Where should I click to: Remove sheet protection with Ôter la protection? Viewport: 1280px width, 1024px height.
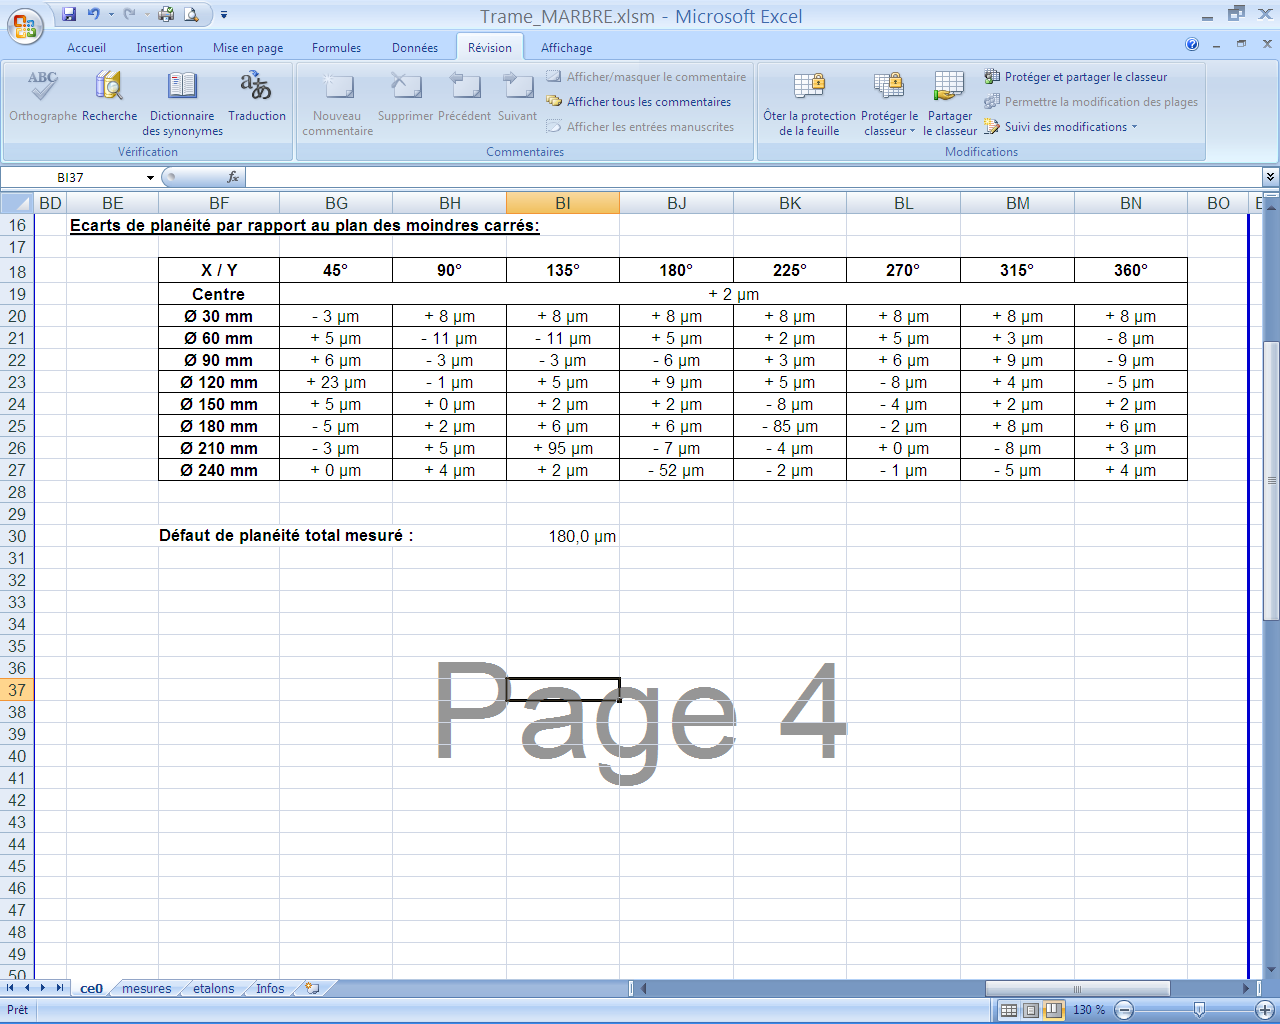(809, 88)
